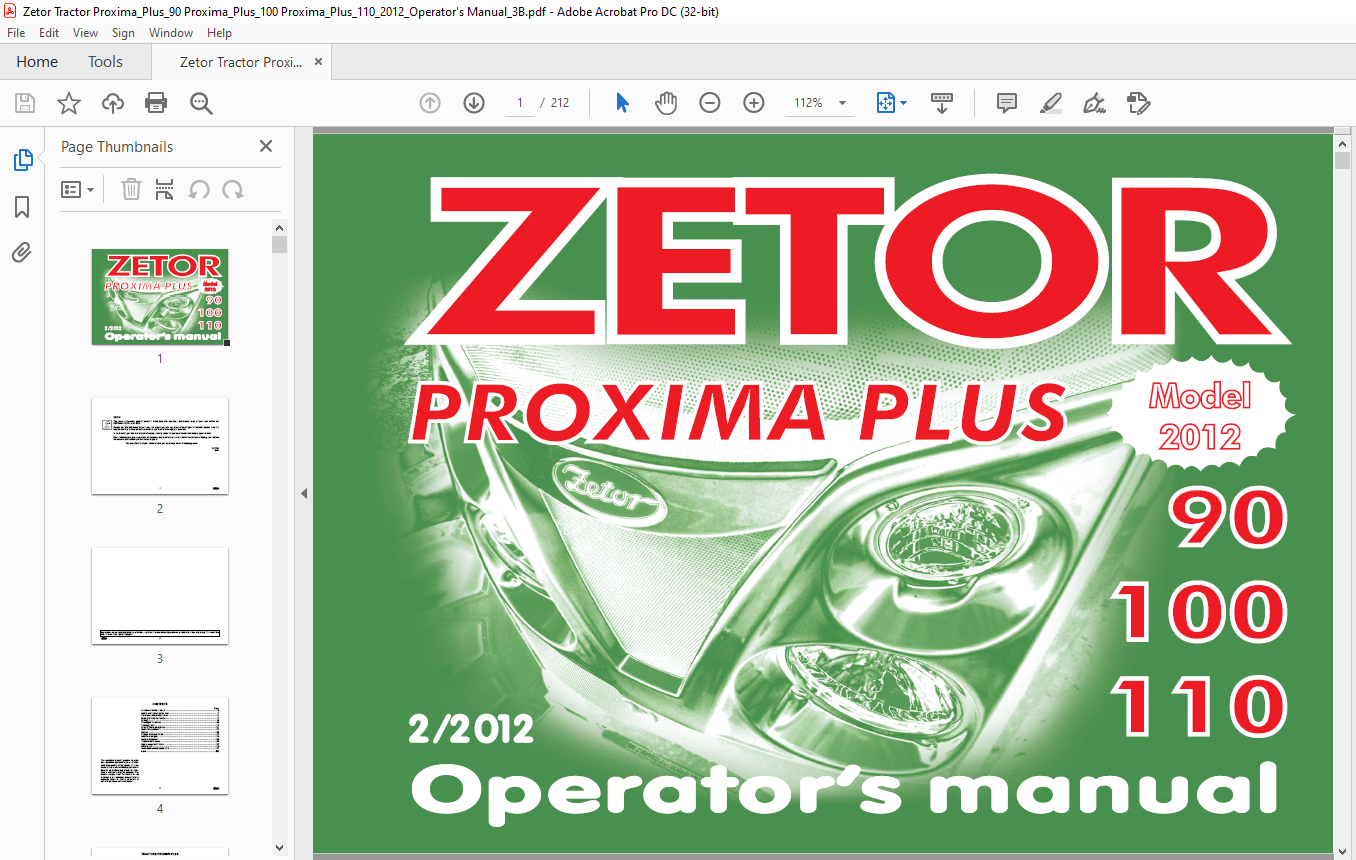Click the stamp tool icon
This screenshot has height=860, width=1356.
coord(1138,103)
